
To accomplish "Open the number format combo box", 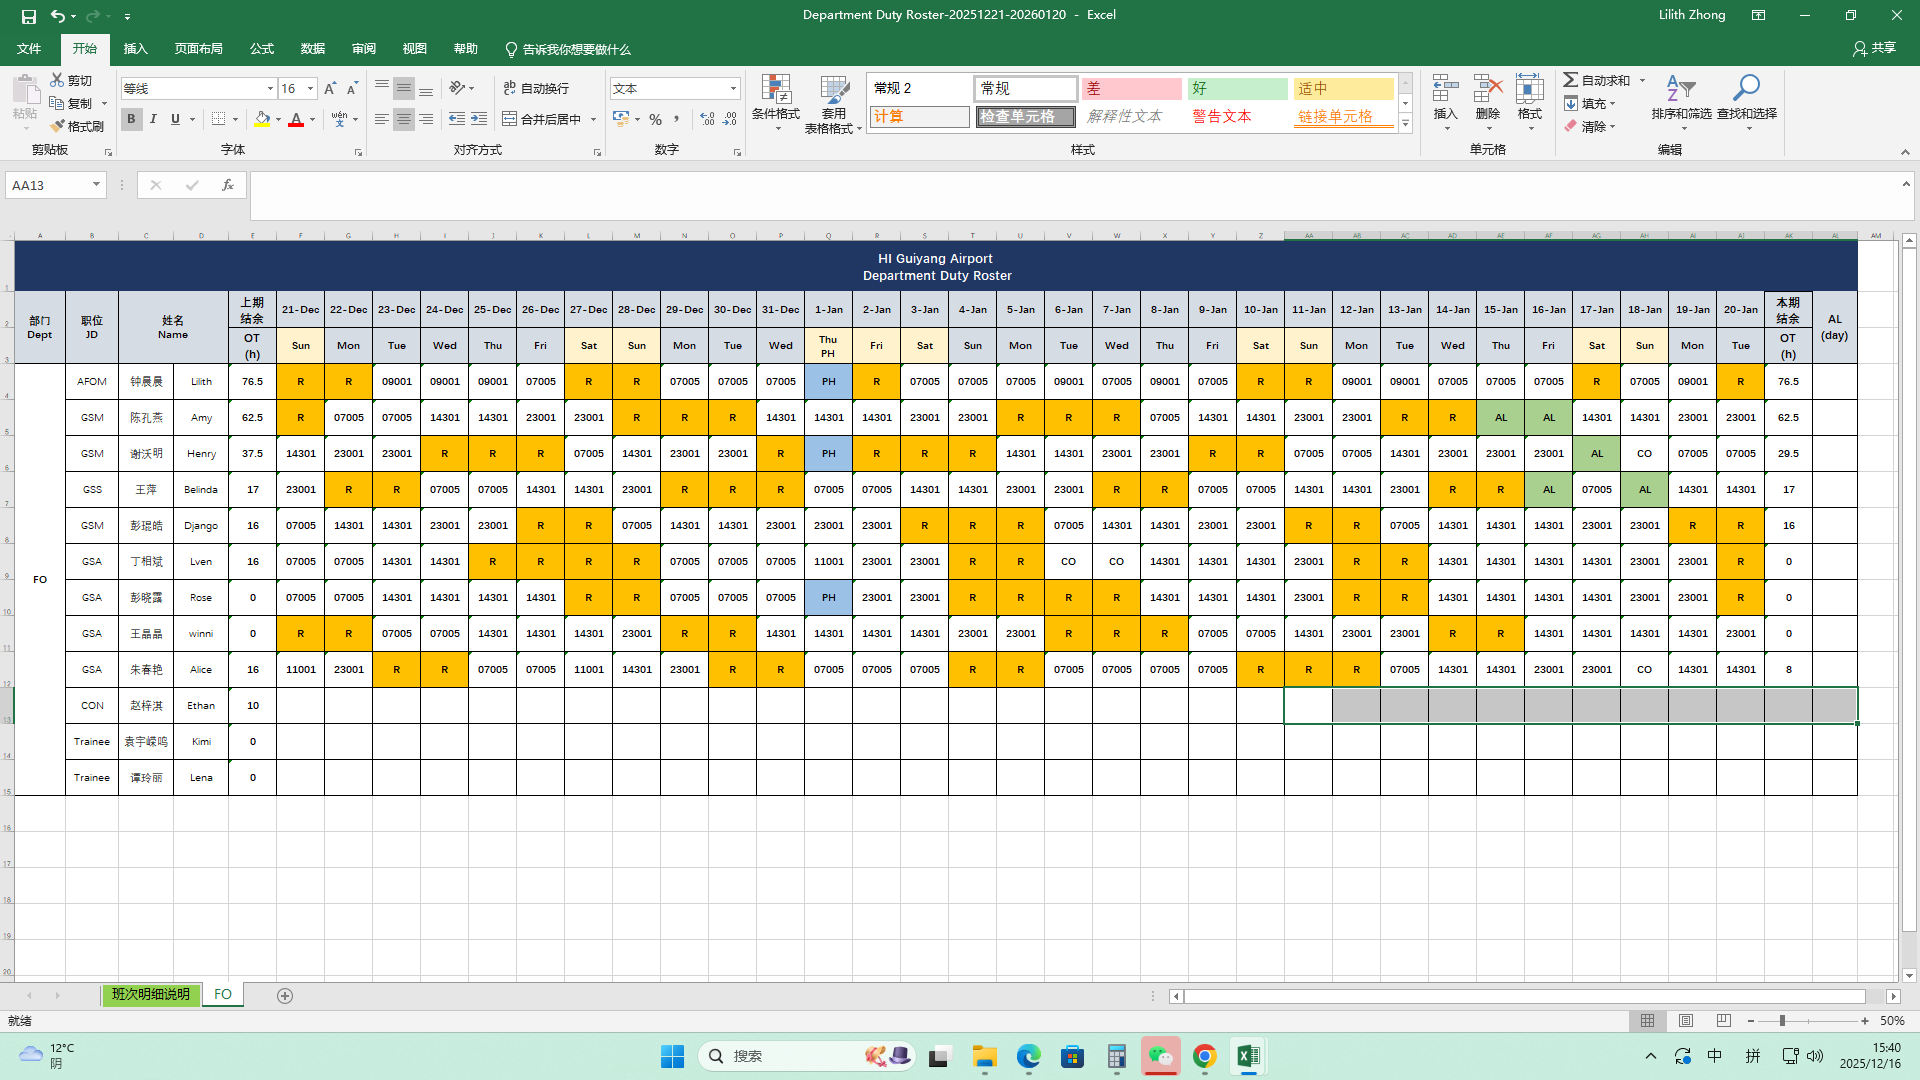I will tap(675, 89).
